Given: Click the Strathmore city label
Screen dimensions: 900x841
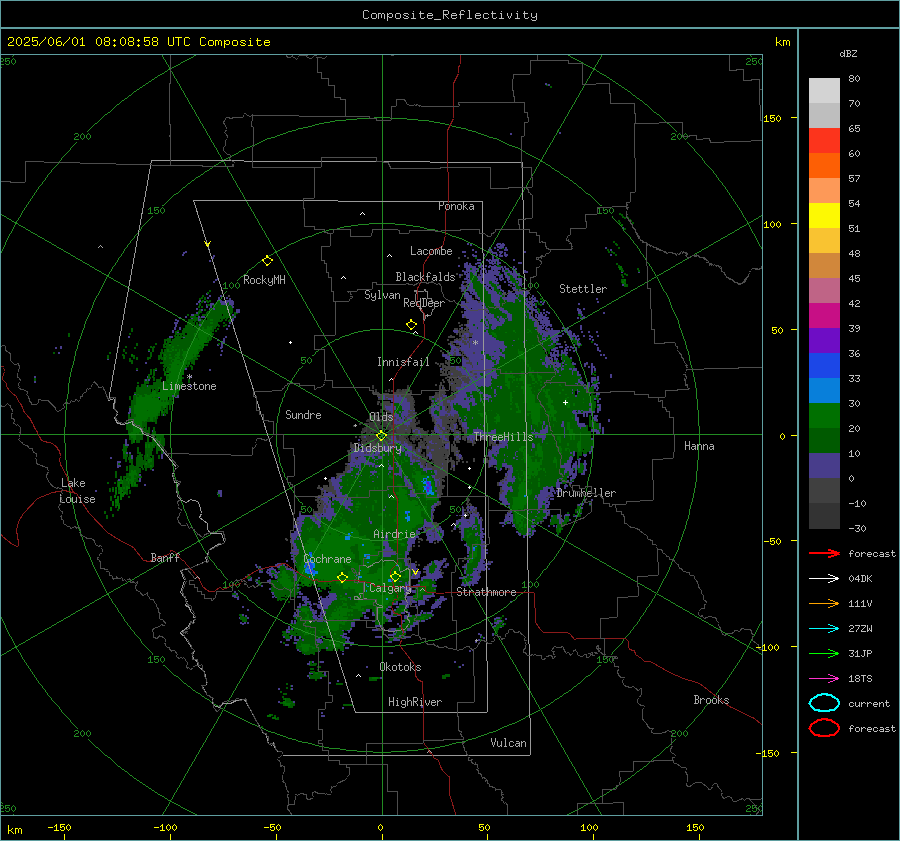Looking at the screenshot, I should (x=486, y=592).
